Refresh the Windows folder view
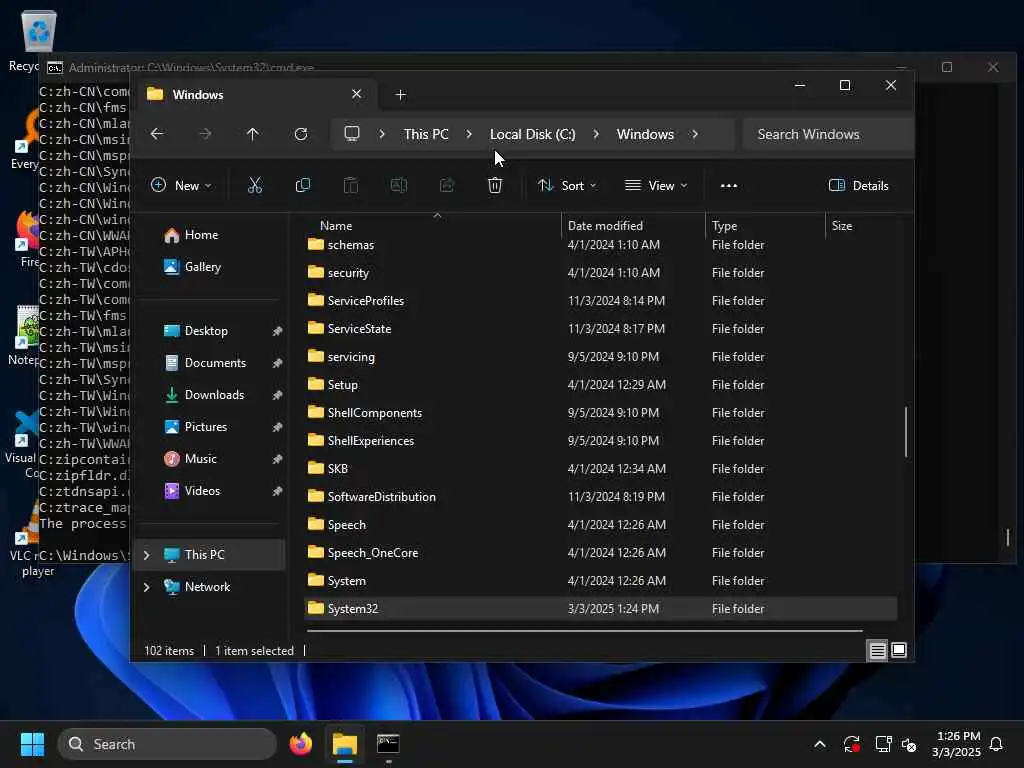This screenshot has width=1024, height=768. 301,134
